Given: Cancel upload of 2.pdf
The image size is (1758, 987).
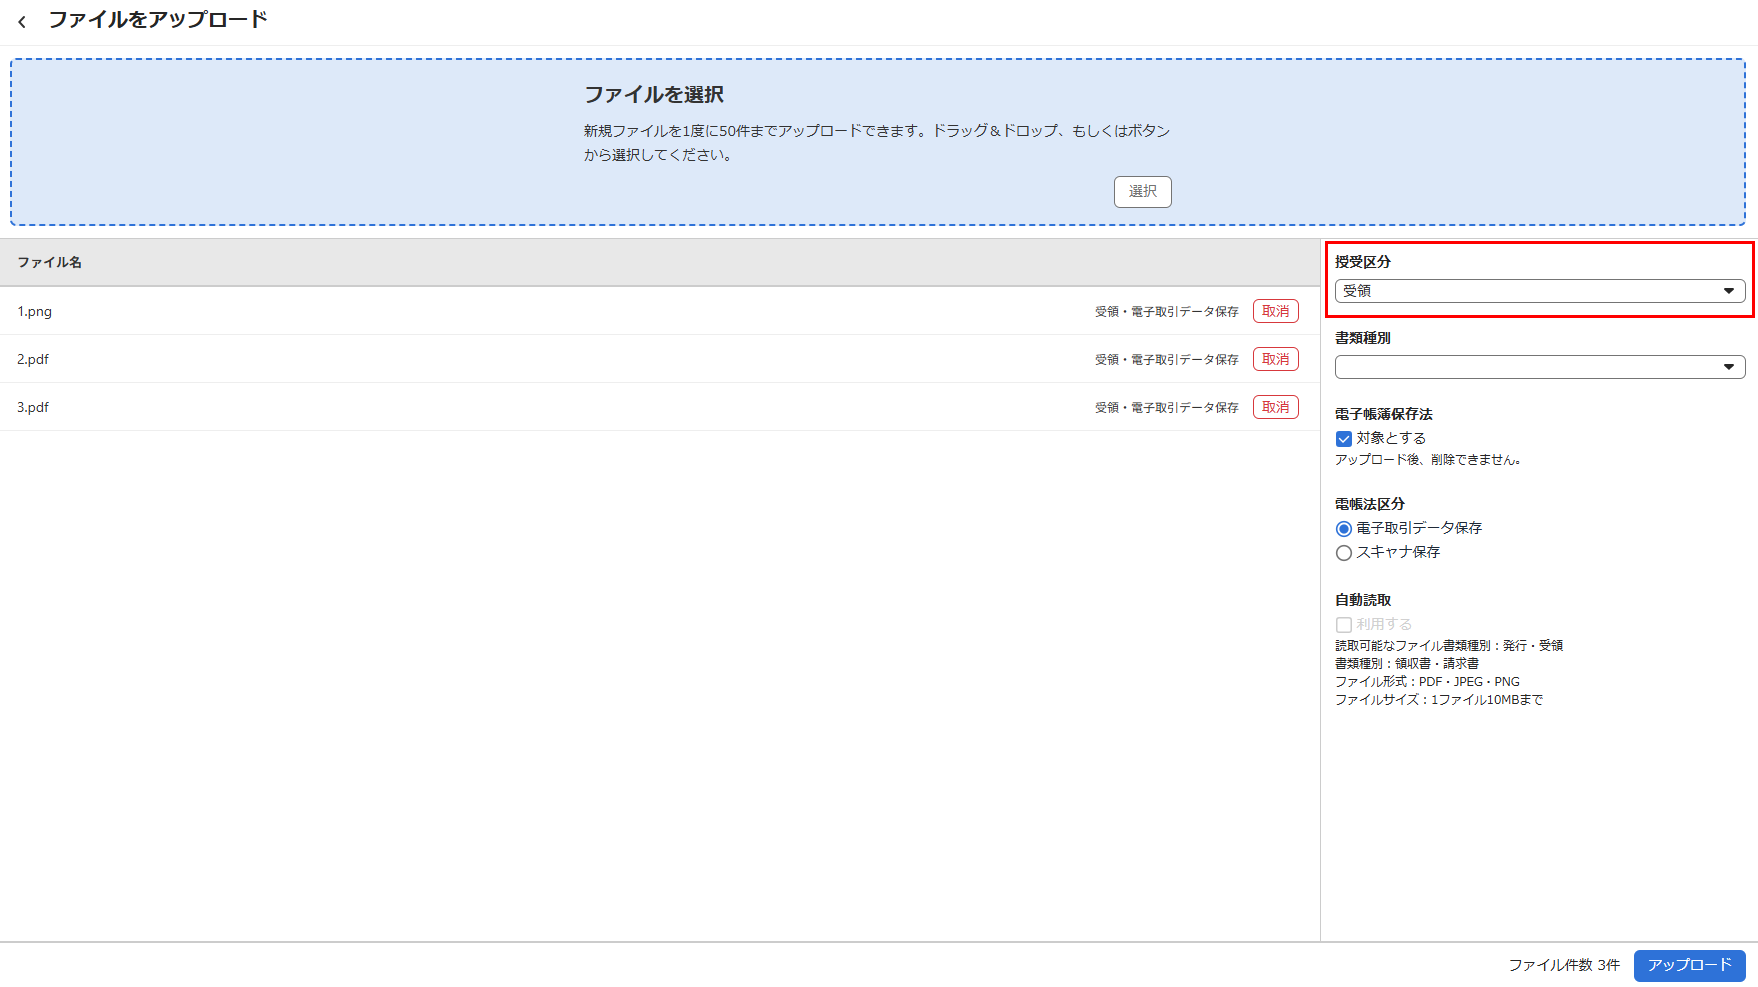Looking at the screenshot, I should coord(1275,359).
